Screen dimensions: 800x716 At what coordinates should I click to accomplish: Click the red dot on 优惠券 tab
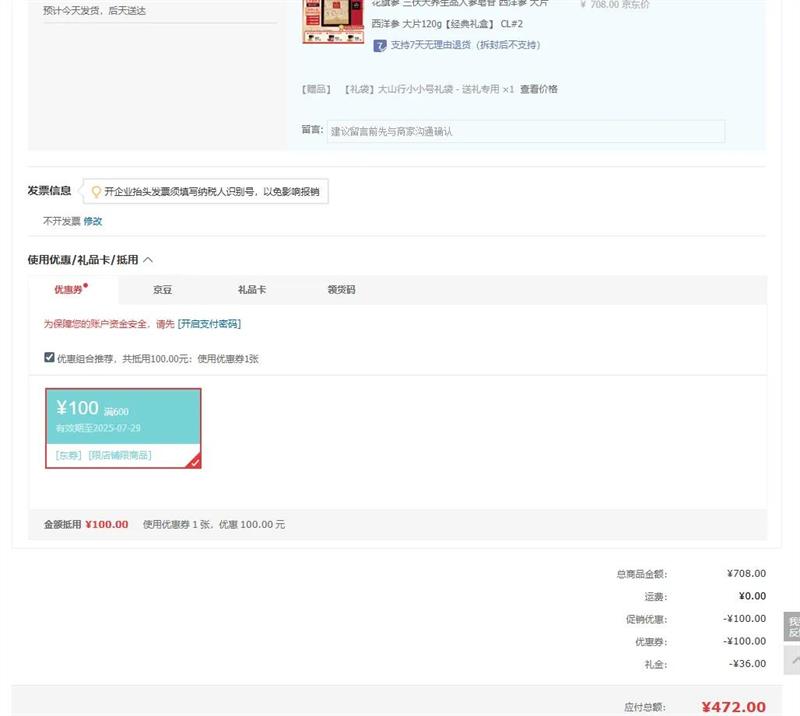coord(86,285)
